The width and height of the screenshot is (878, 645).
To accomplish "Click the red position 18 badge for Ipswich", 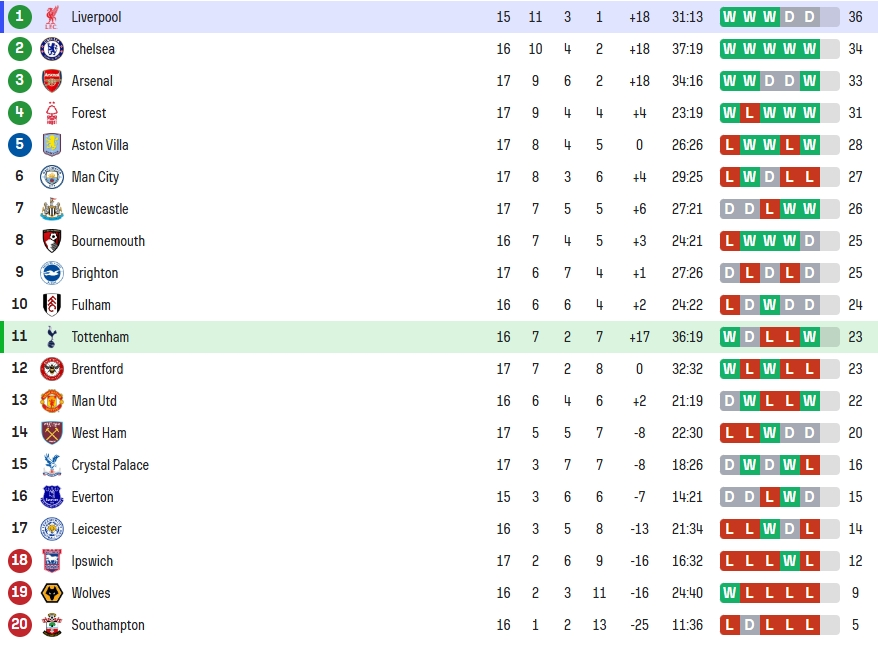I will [20, 560].
